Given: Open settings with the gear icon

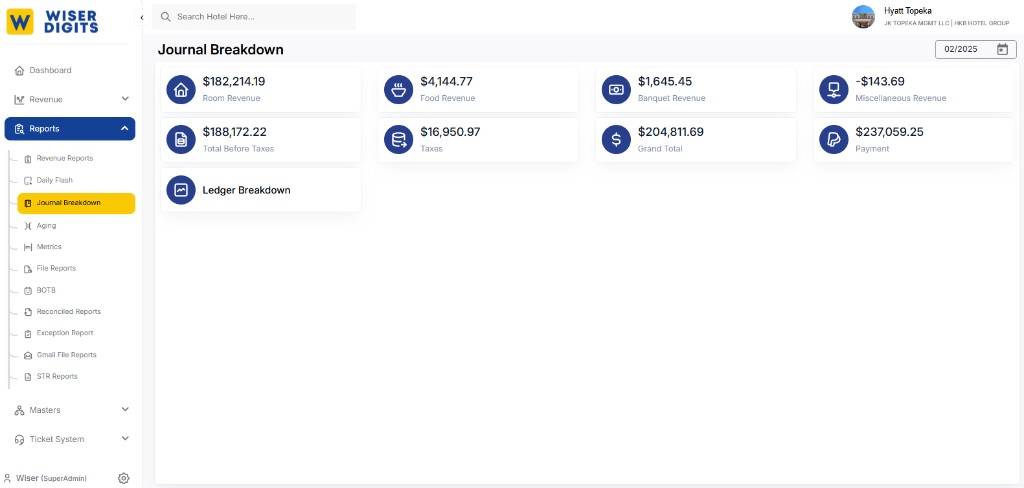Looking at the screenshot, I should point(123,478).
